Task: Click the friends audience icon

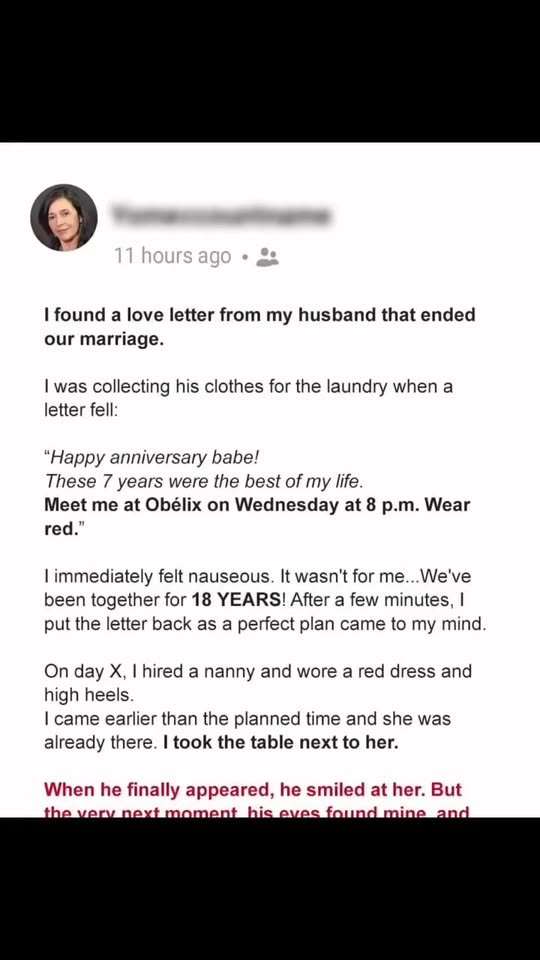Action: coord(267,257)
